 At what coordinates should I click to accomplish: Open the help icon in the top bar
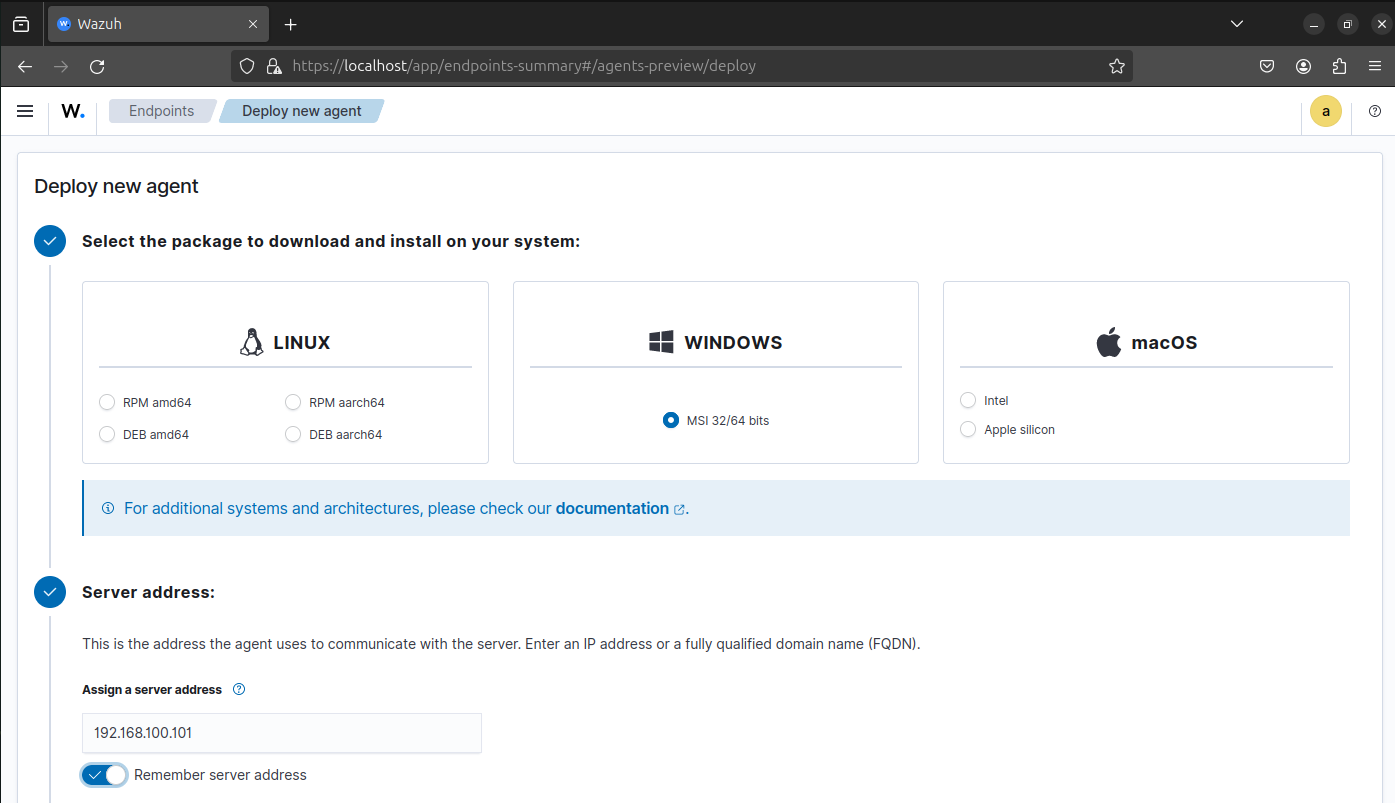coord(1375,111)
